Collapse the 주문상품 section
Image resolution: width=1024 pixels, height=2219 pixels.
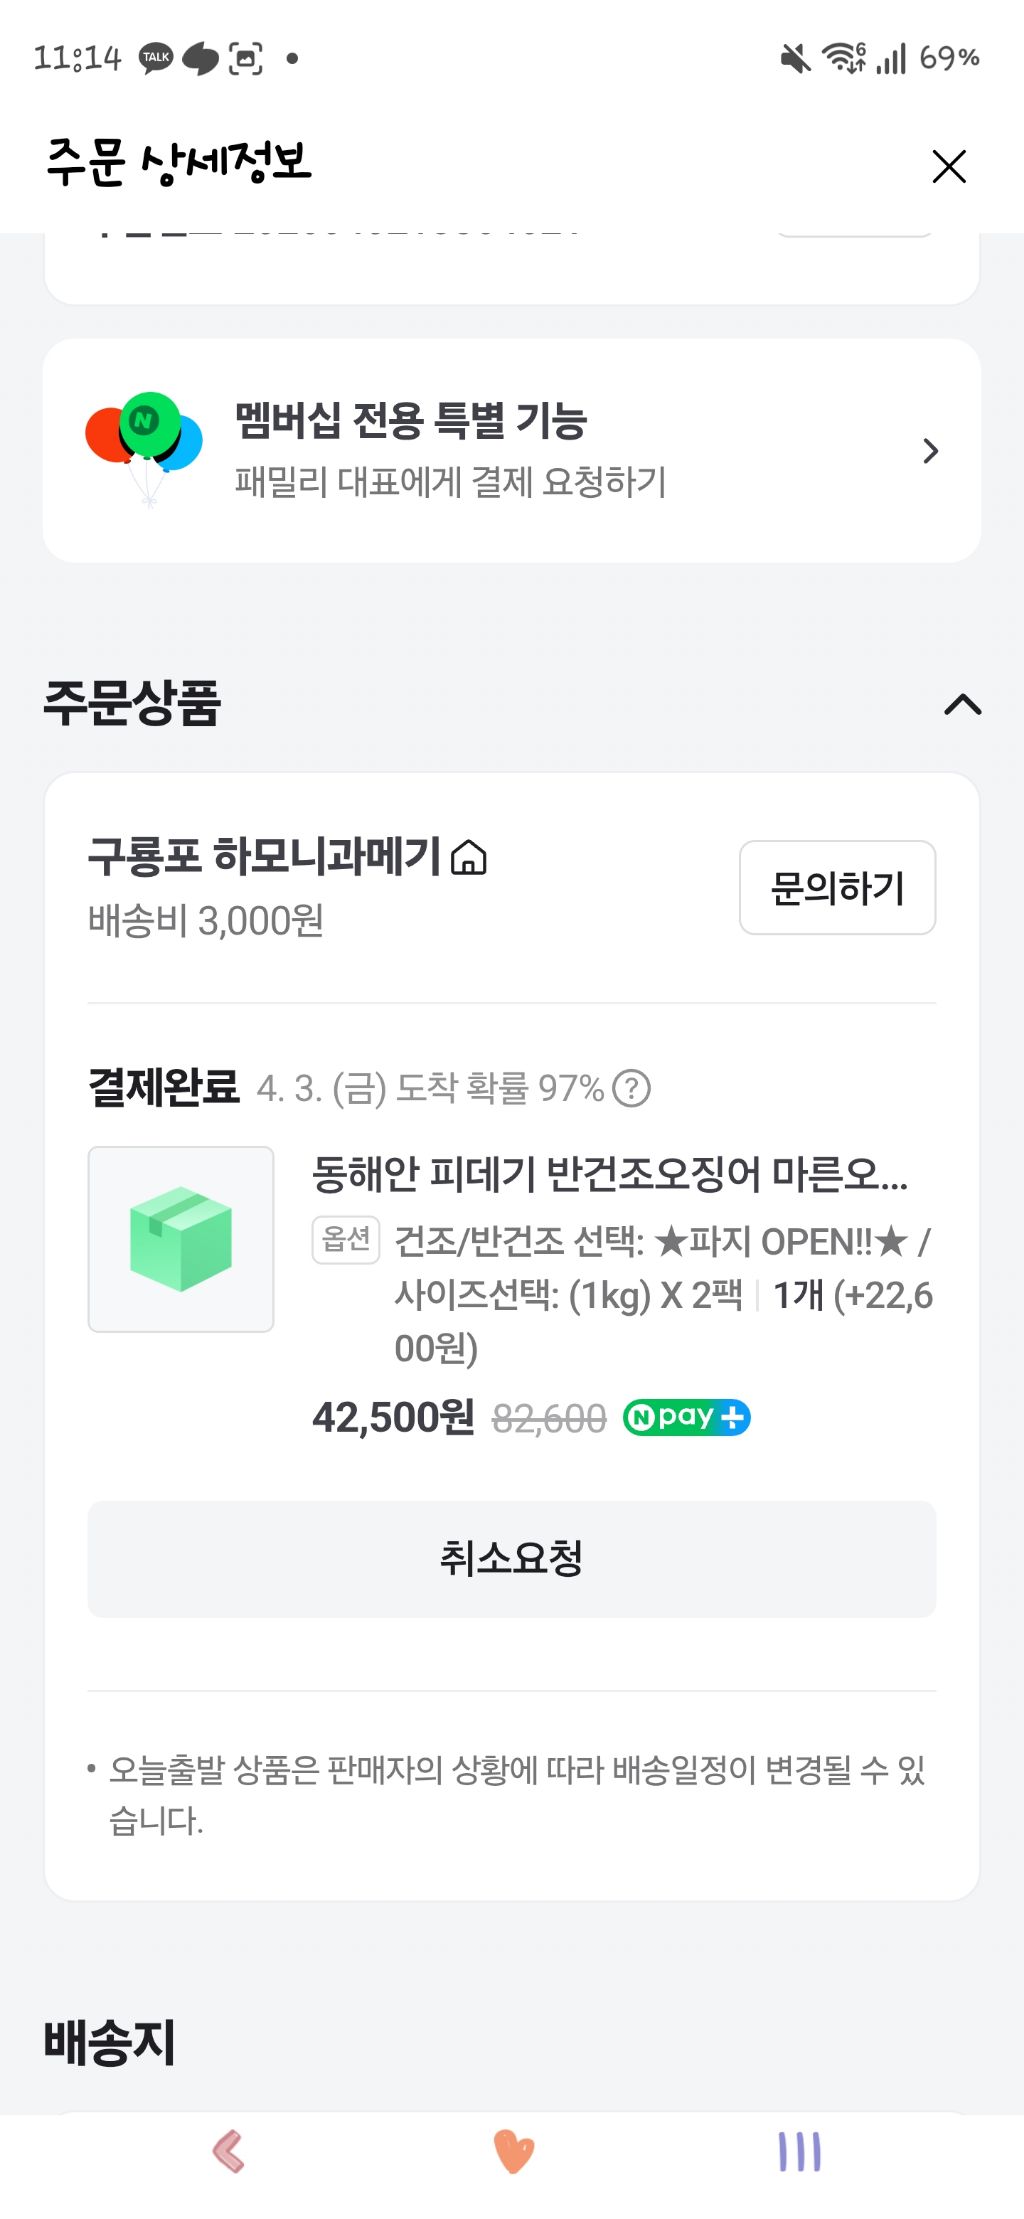click(x=962, y=705)
